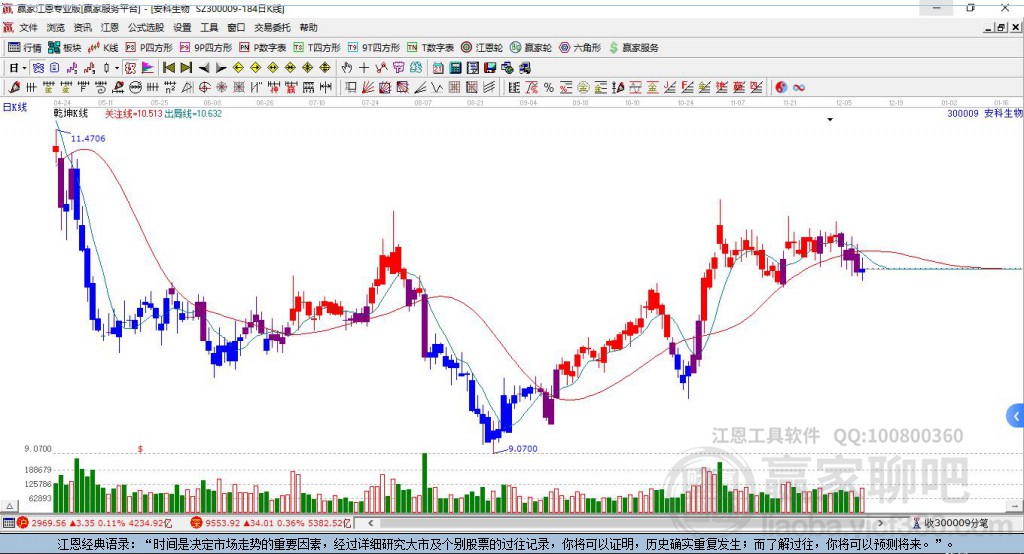1024x554 pixels.
Task: Click the 关注线=10.513 label
Action: click(x=133, y=114)
